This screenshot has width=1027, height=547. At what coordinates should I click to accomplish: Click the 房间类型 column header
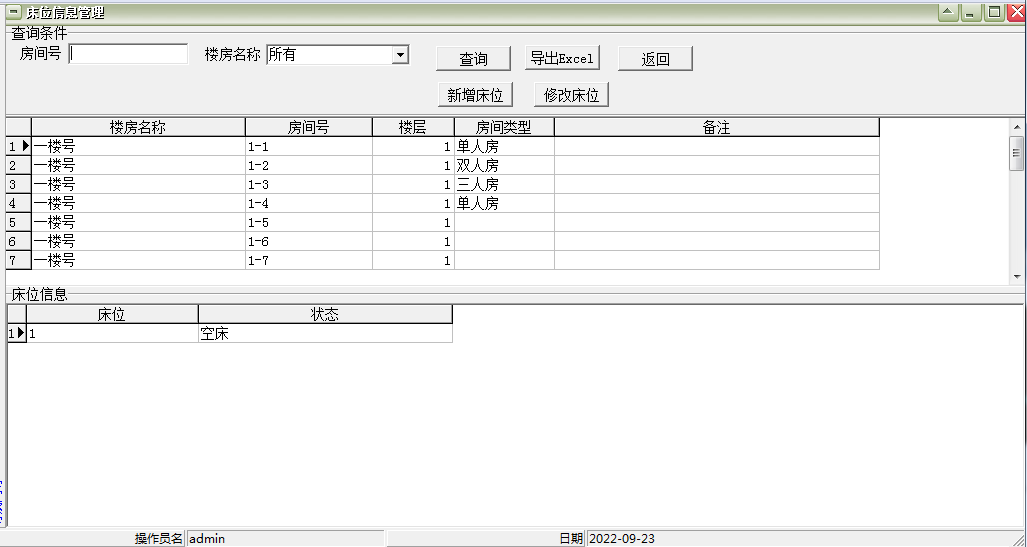(504, 127)
